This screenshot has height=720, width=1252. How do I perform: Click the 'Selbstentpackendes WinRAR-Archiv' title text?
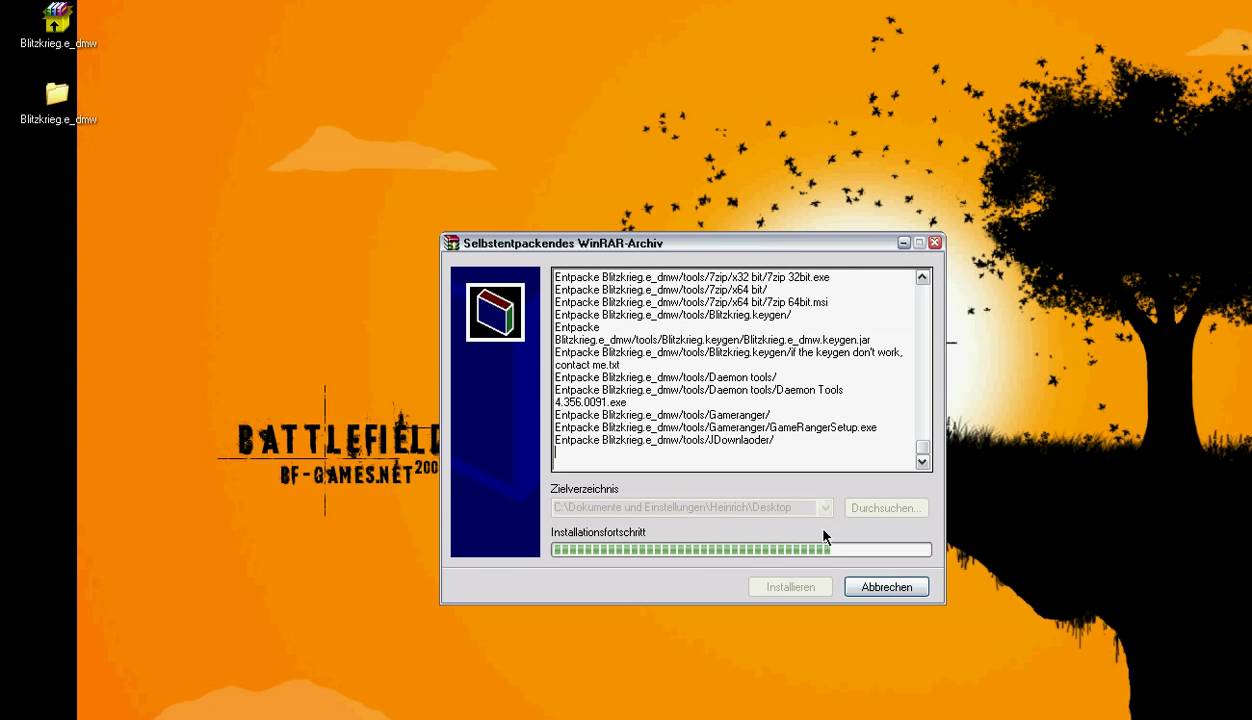[x=563, y=243]
